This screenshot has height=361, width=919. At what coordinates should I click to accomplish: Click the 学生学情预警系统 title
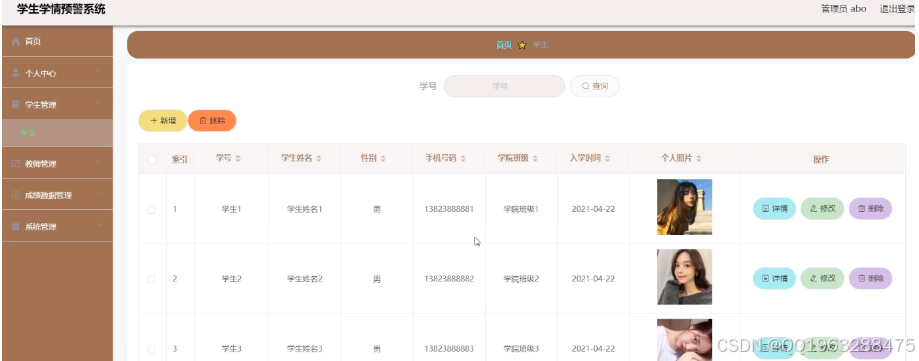[x=61, y=9]
